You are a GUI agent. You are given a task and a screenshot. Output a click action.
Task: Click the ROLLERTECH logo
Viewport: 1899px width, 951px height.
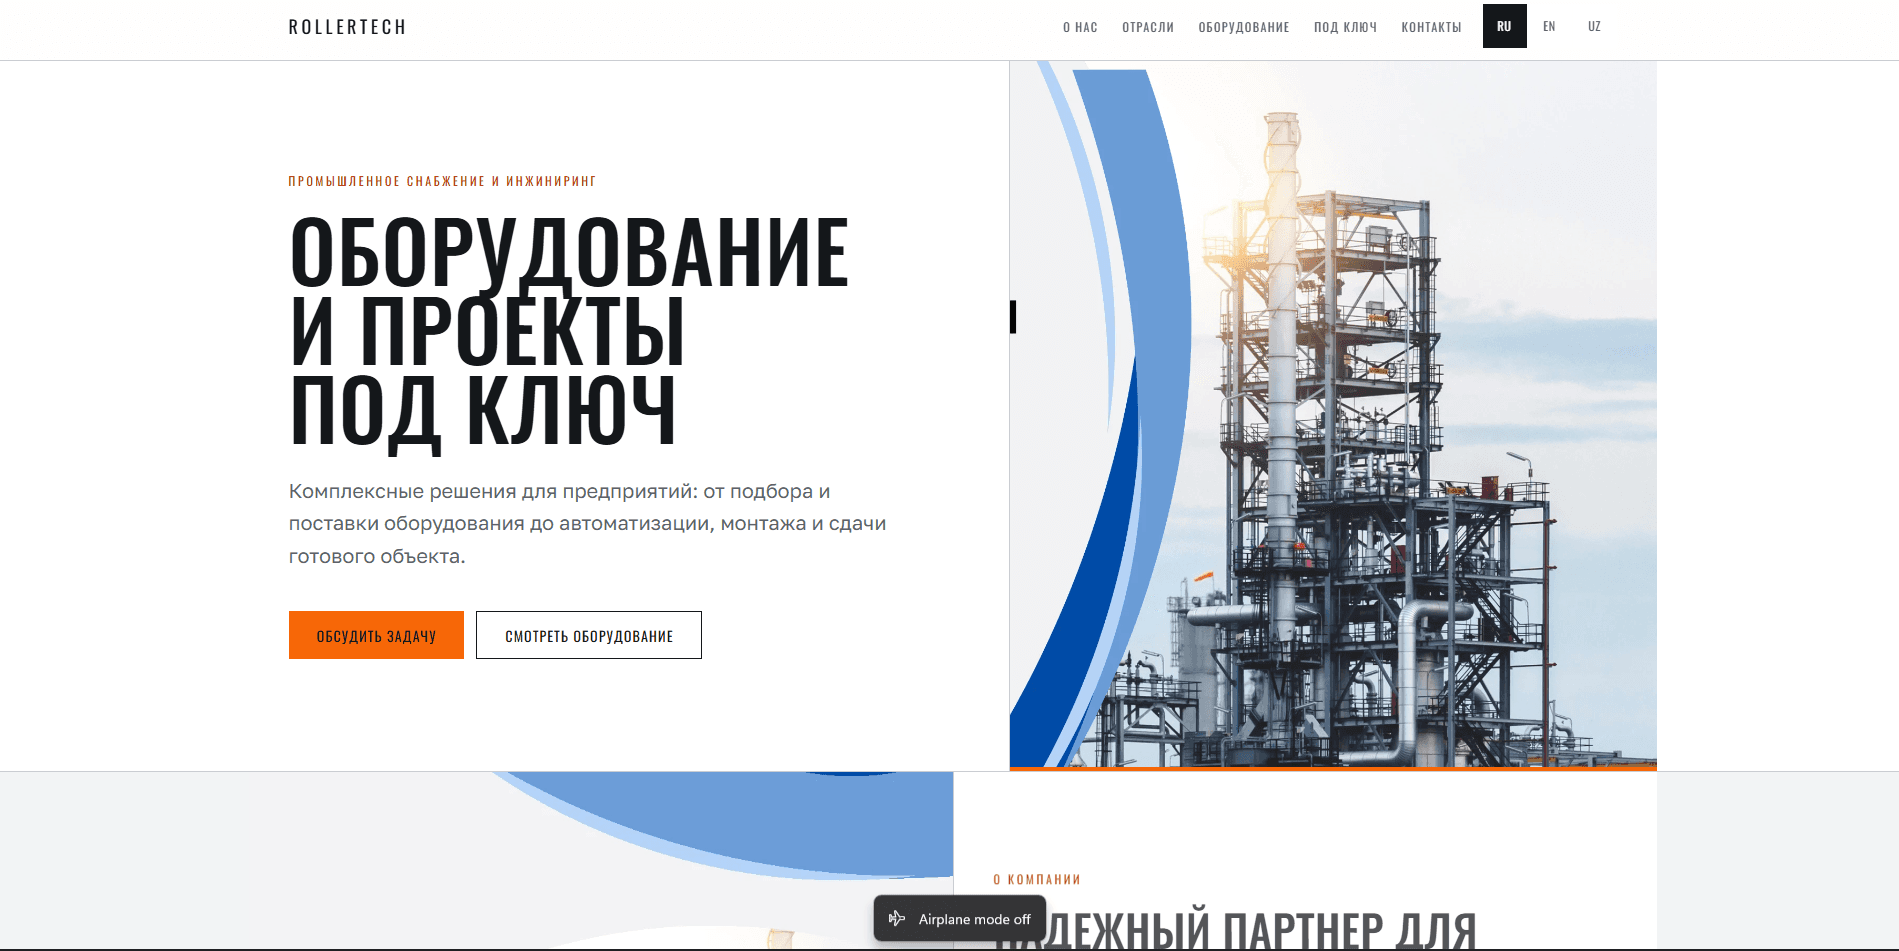pyautogui.click(x=347, y=27)
